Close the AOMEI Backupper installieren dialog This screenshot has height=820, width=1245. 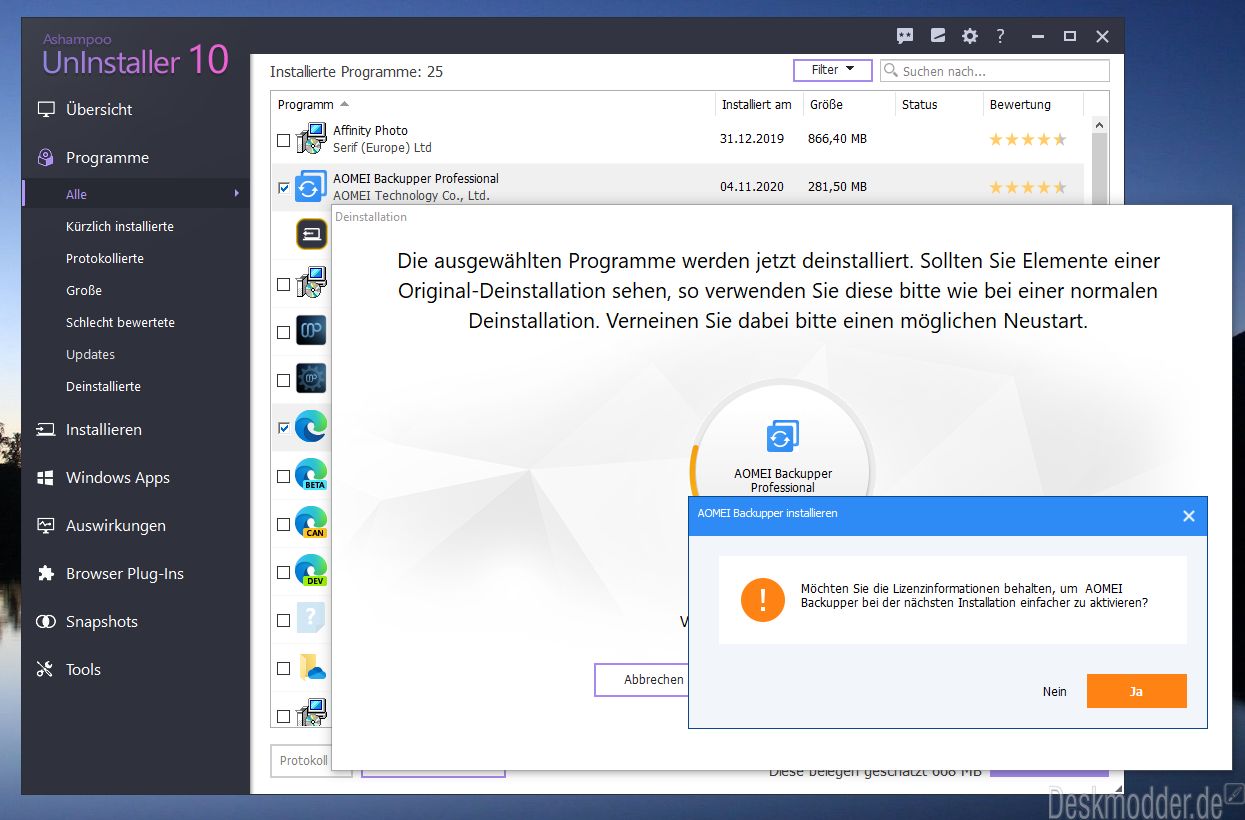tap(1188, 516)
